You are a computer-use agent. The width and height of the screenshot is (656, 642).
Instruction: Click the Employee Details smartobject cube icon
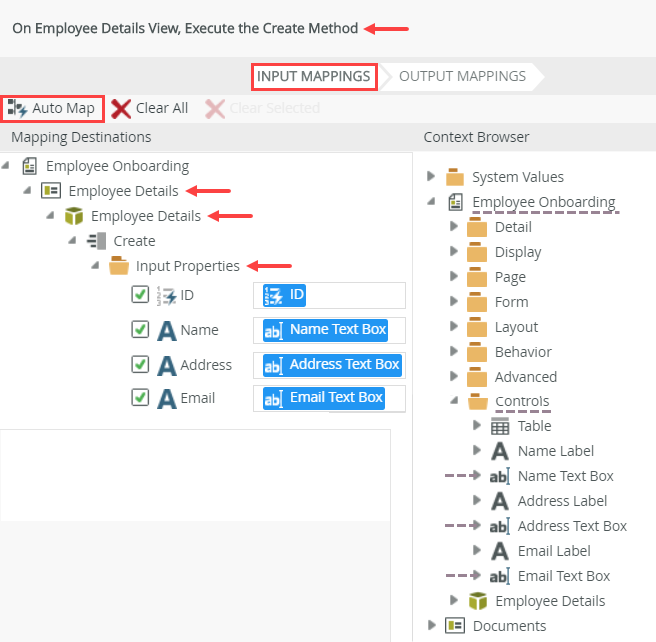tap(73, 216)
